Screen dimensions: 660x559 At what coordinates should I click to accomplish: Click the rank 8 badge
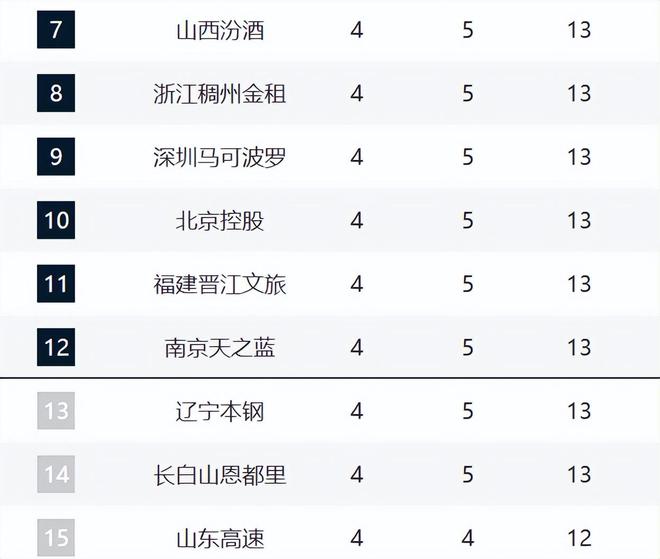[x=56, y=93]
